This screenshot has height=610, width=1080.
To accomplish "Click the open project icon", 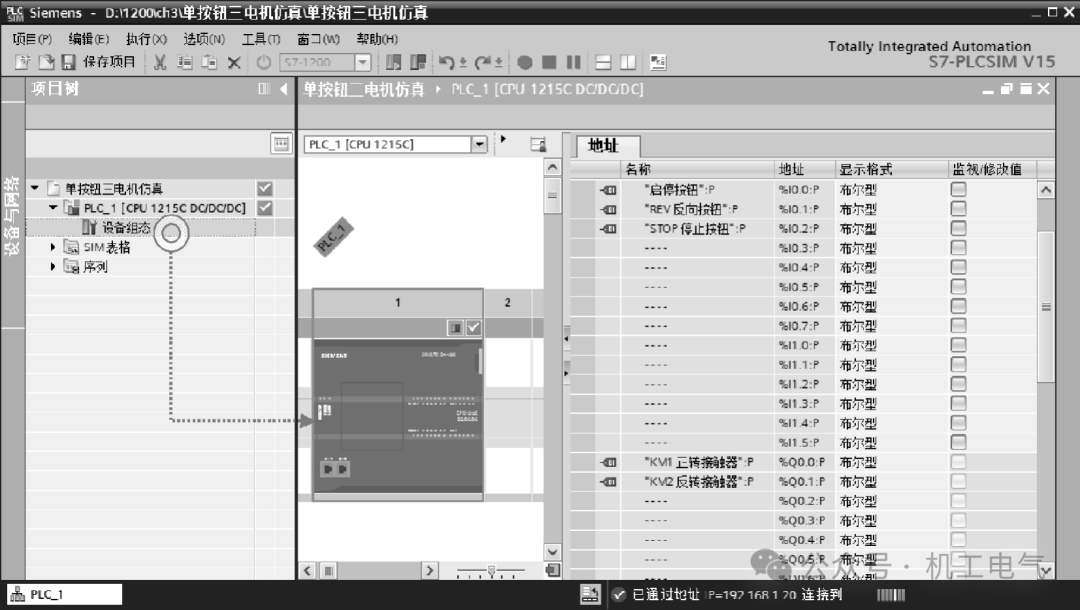I will point(45,62).
